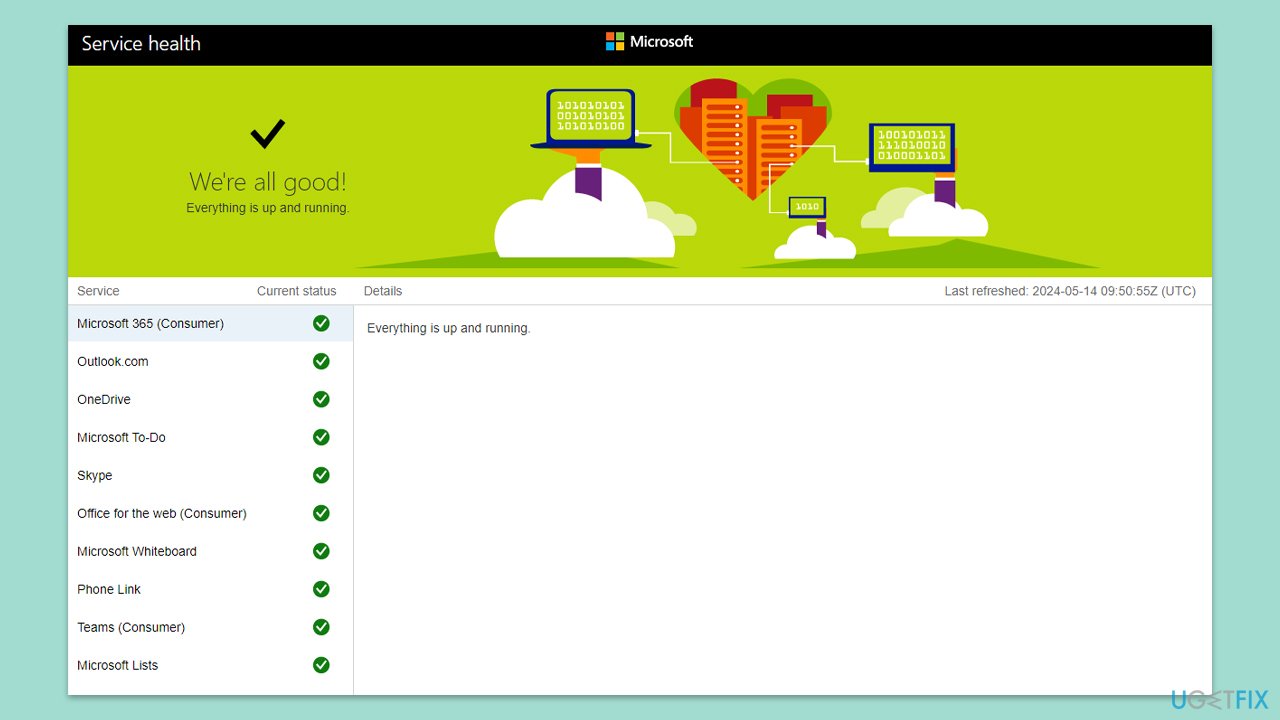Select Phone Link service row
The height and width of the screenshot is (720, 1280).
[x=210, y=589]
